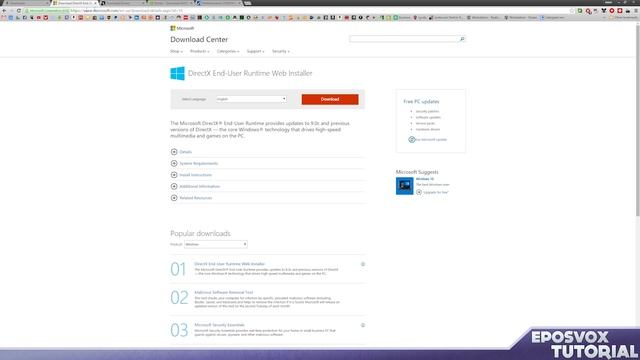Open the Categories navigation menu
Screen dimensions: 640x360
tap(228, 51)
